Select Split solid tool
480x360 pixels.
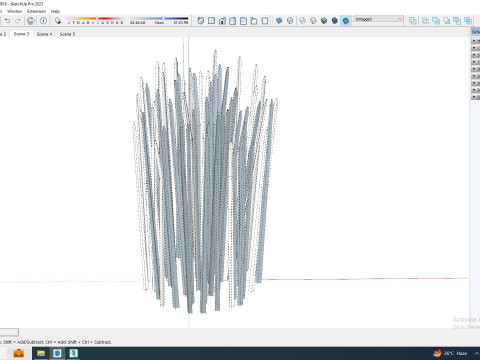click(x=468, y=21)
